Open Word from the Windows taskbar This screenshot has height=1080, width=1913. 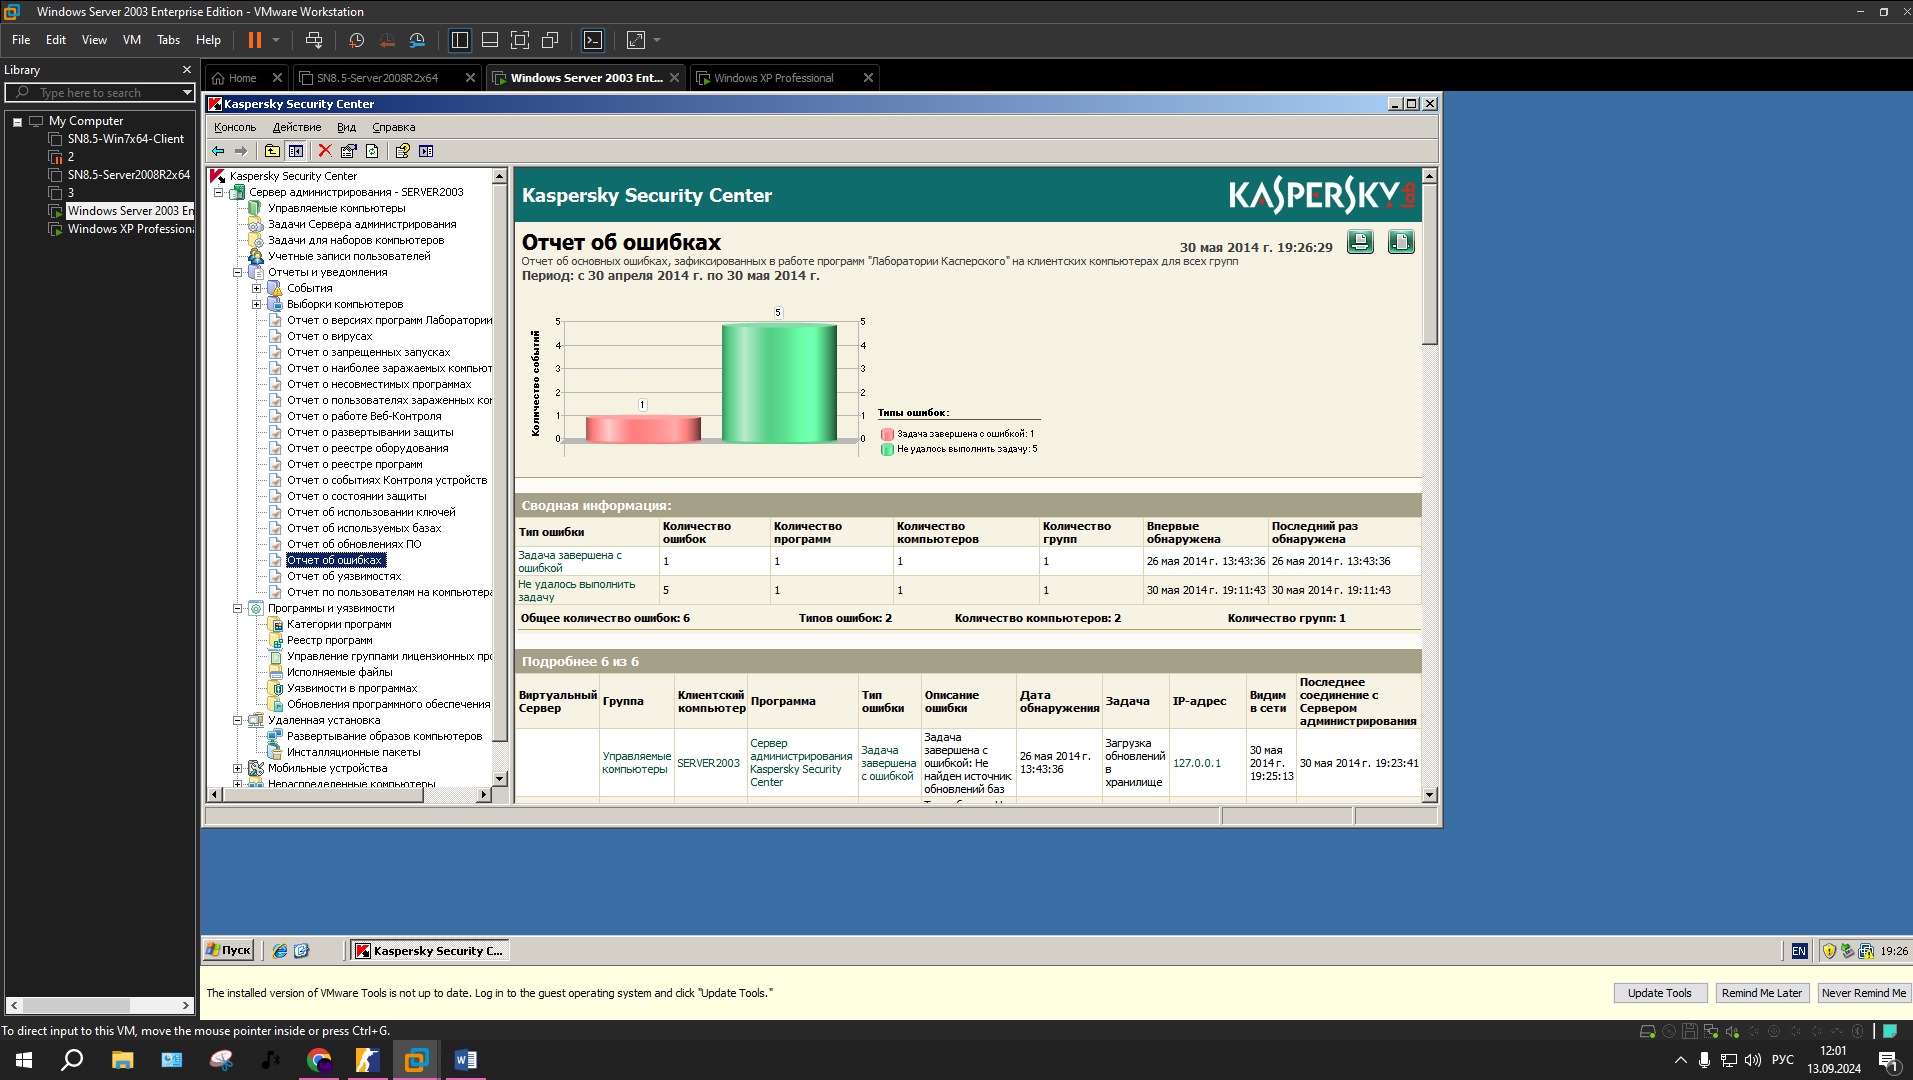click(465, 1060)
